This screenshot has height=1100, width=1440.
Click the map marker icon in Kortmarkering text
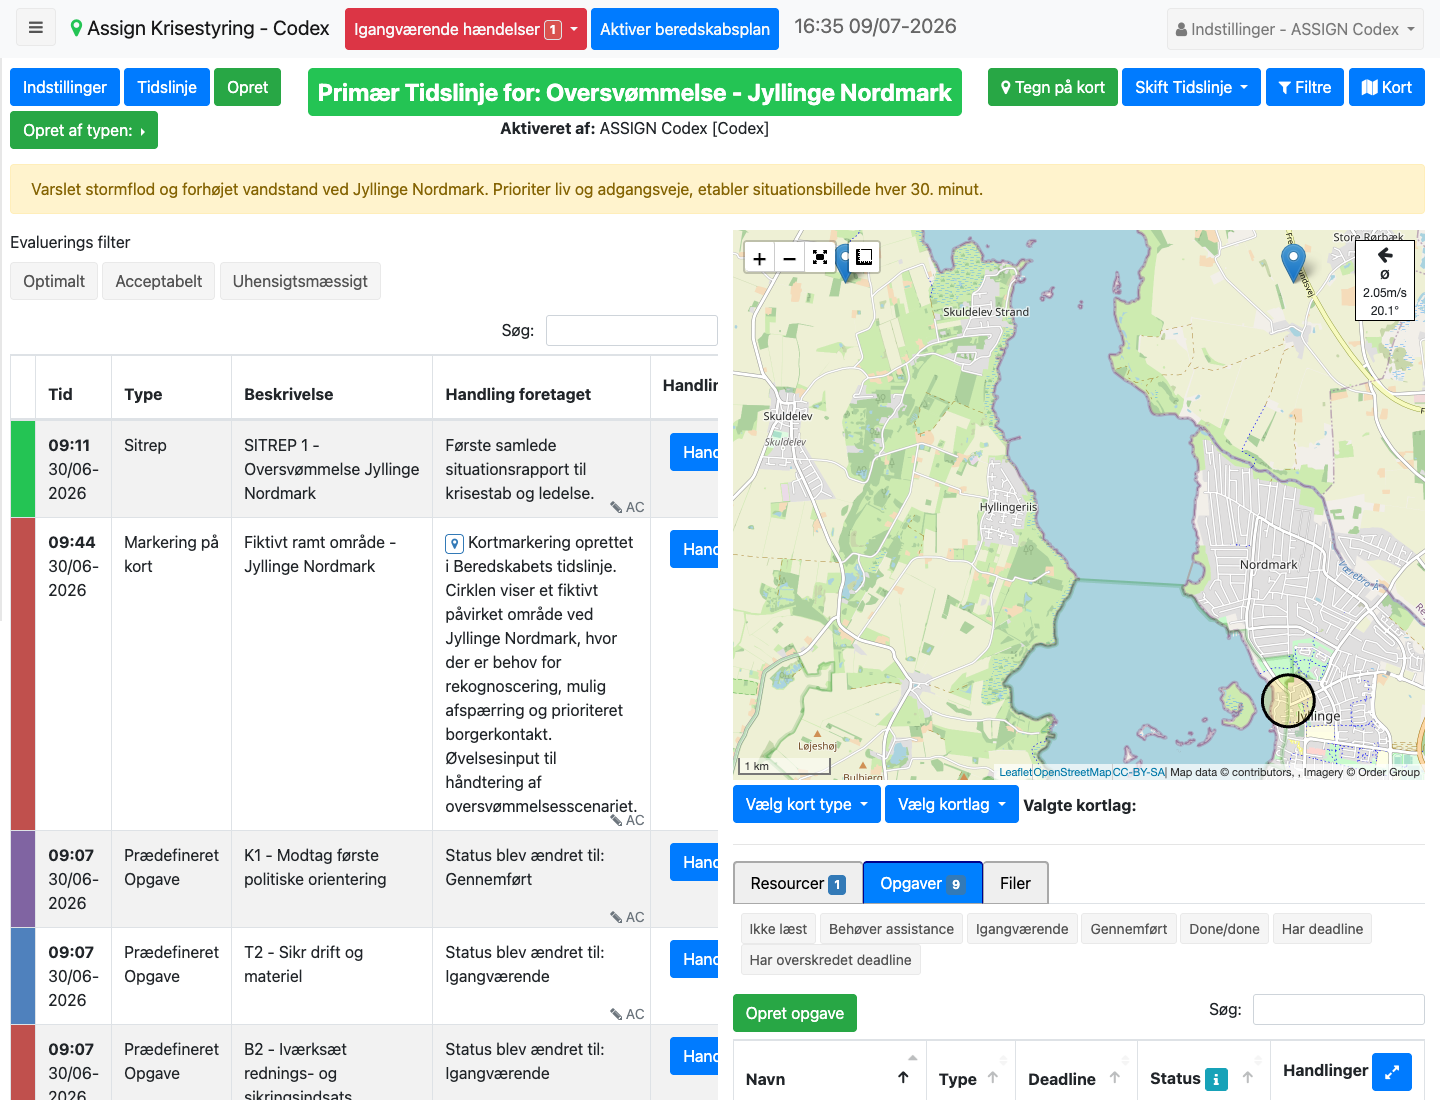pos(454,544)
